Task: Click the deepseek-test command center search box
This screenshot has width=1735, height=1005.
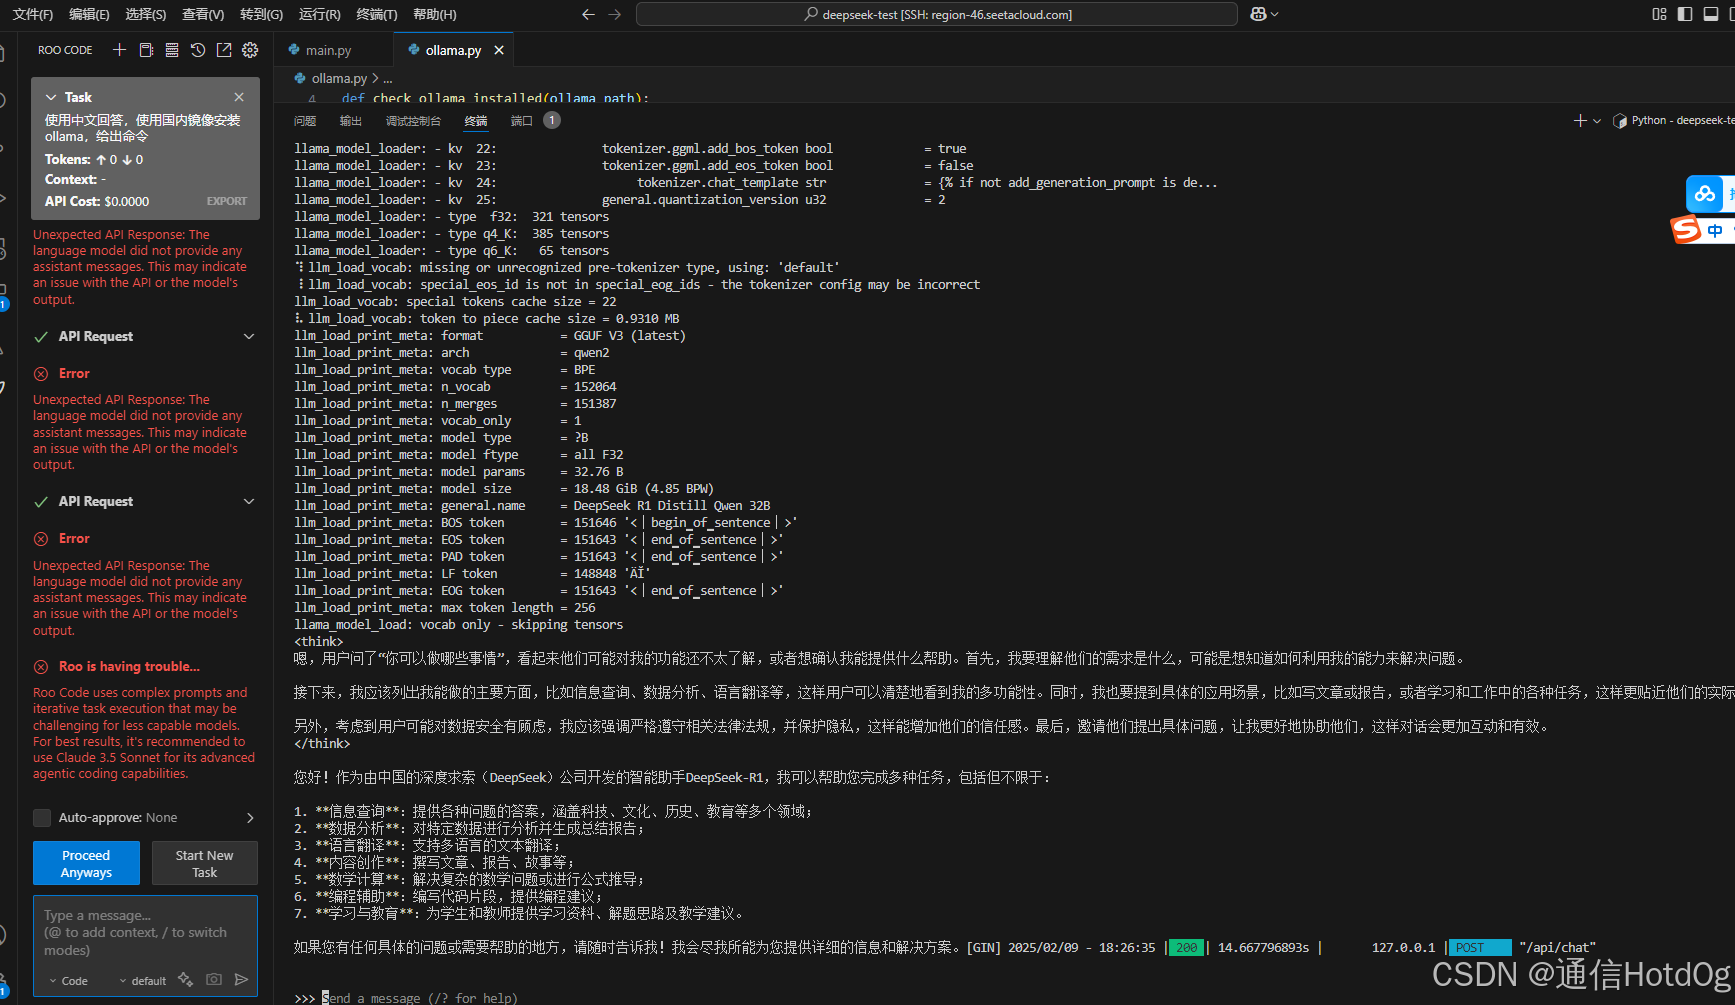Action: 937,14
